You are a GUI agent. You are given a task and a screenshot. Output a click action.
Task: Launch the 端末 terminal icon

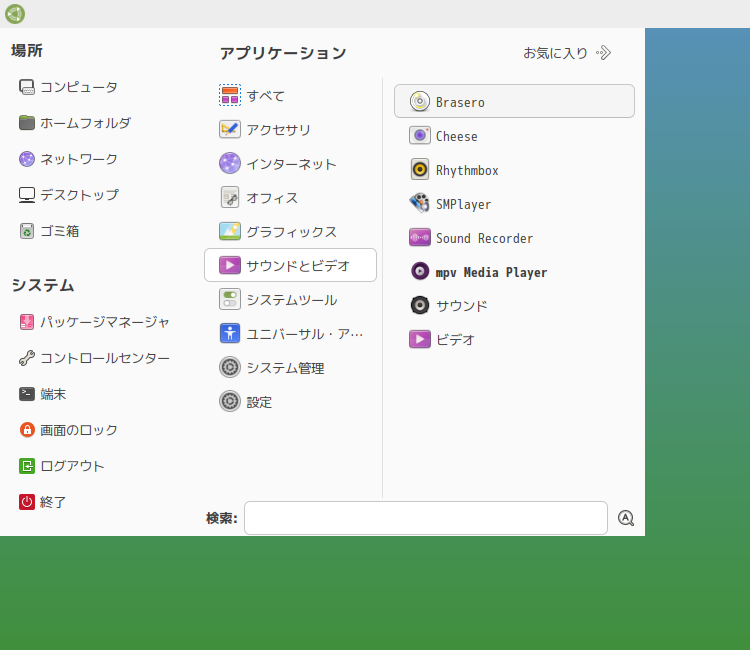(x=27, y=394)
